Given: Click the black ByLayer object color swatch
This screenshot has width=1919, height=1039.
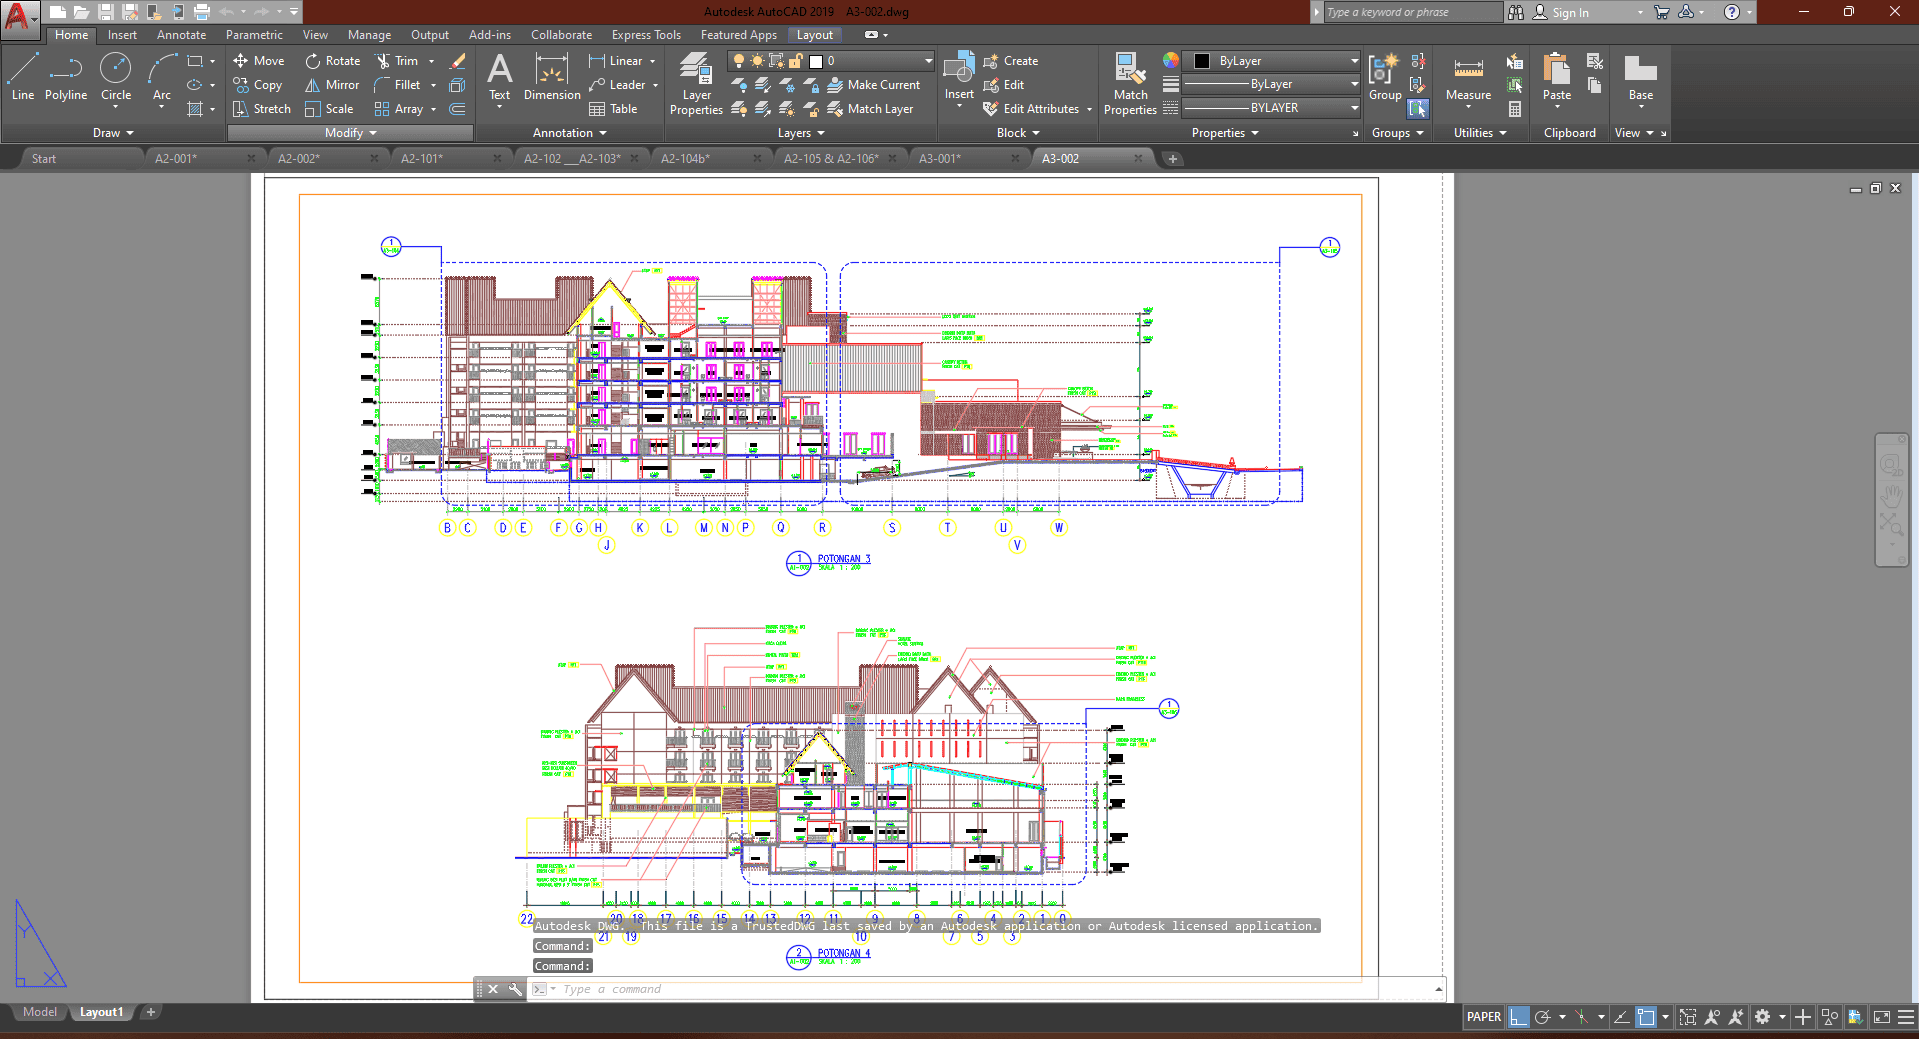Looking at the screenshot, I should click(1202, 61).
